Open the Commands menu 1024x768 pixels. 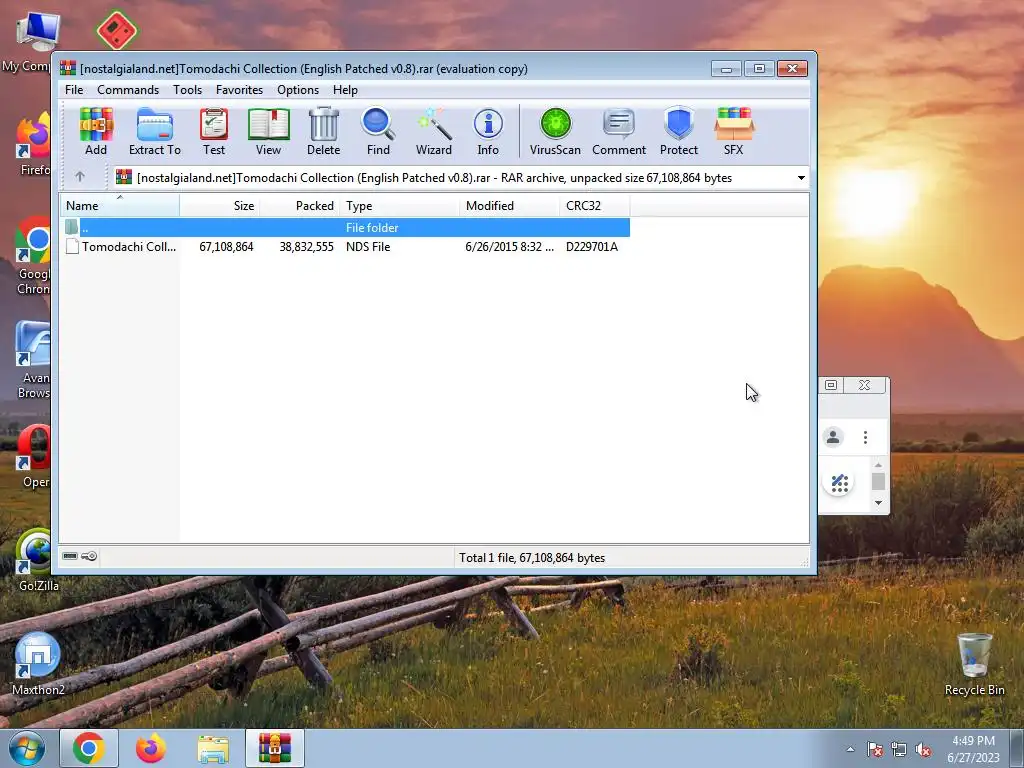click(128, 90)
